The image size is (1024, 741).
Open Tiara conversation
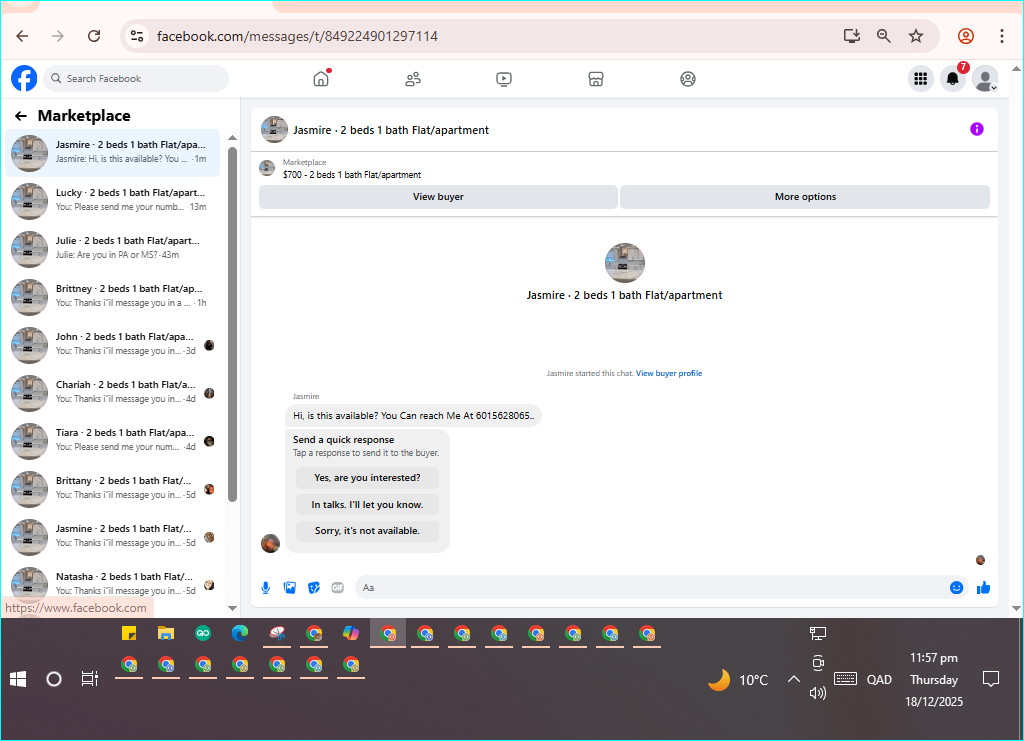(x=112, y=441)
